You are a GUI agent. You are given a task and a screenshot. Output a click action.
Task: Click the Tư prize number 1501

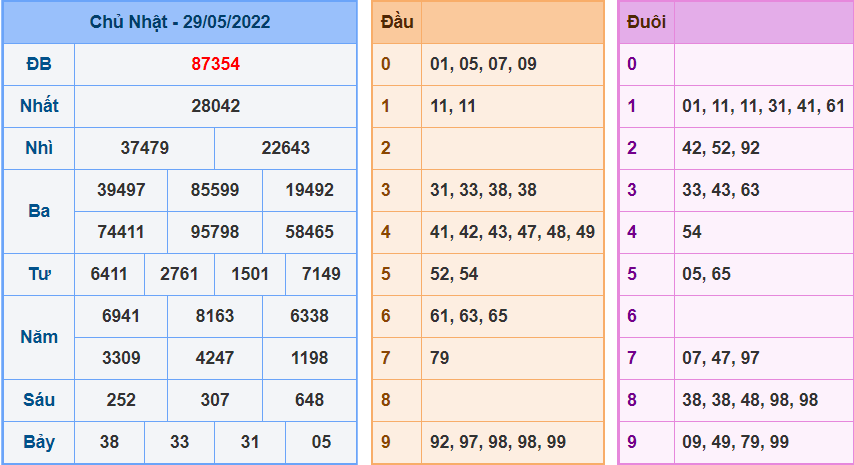(x=250, y=274)
